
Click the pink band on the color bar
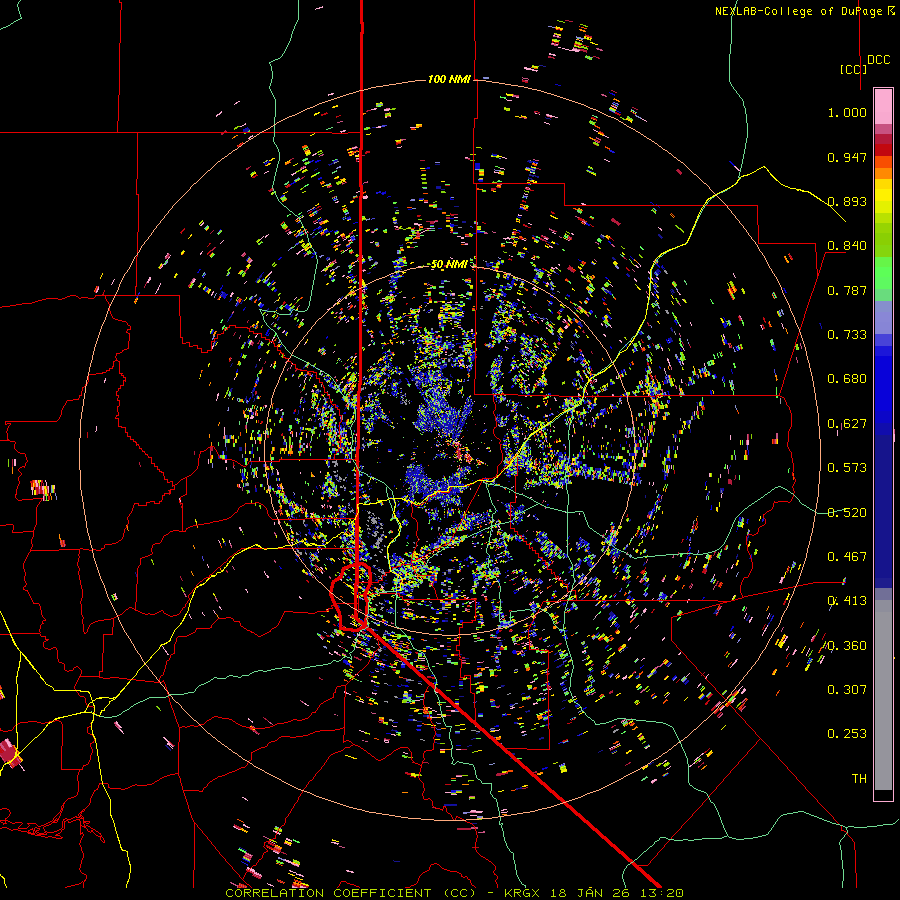coord(883,107)
